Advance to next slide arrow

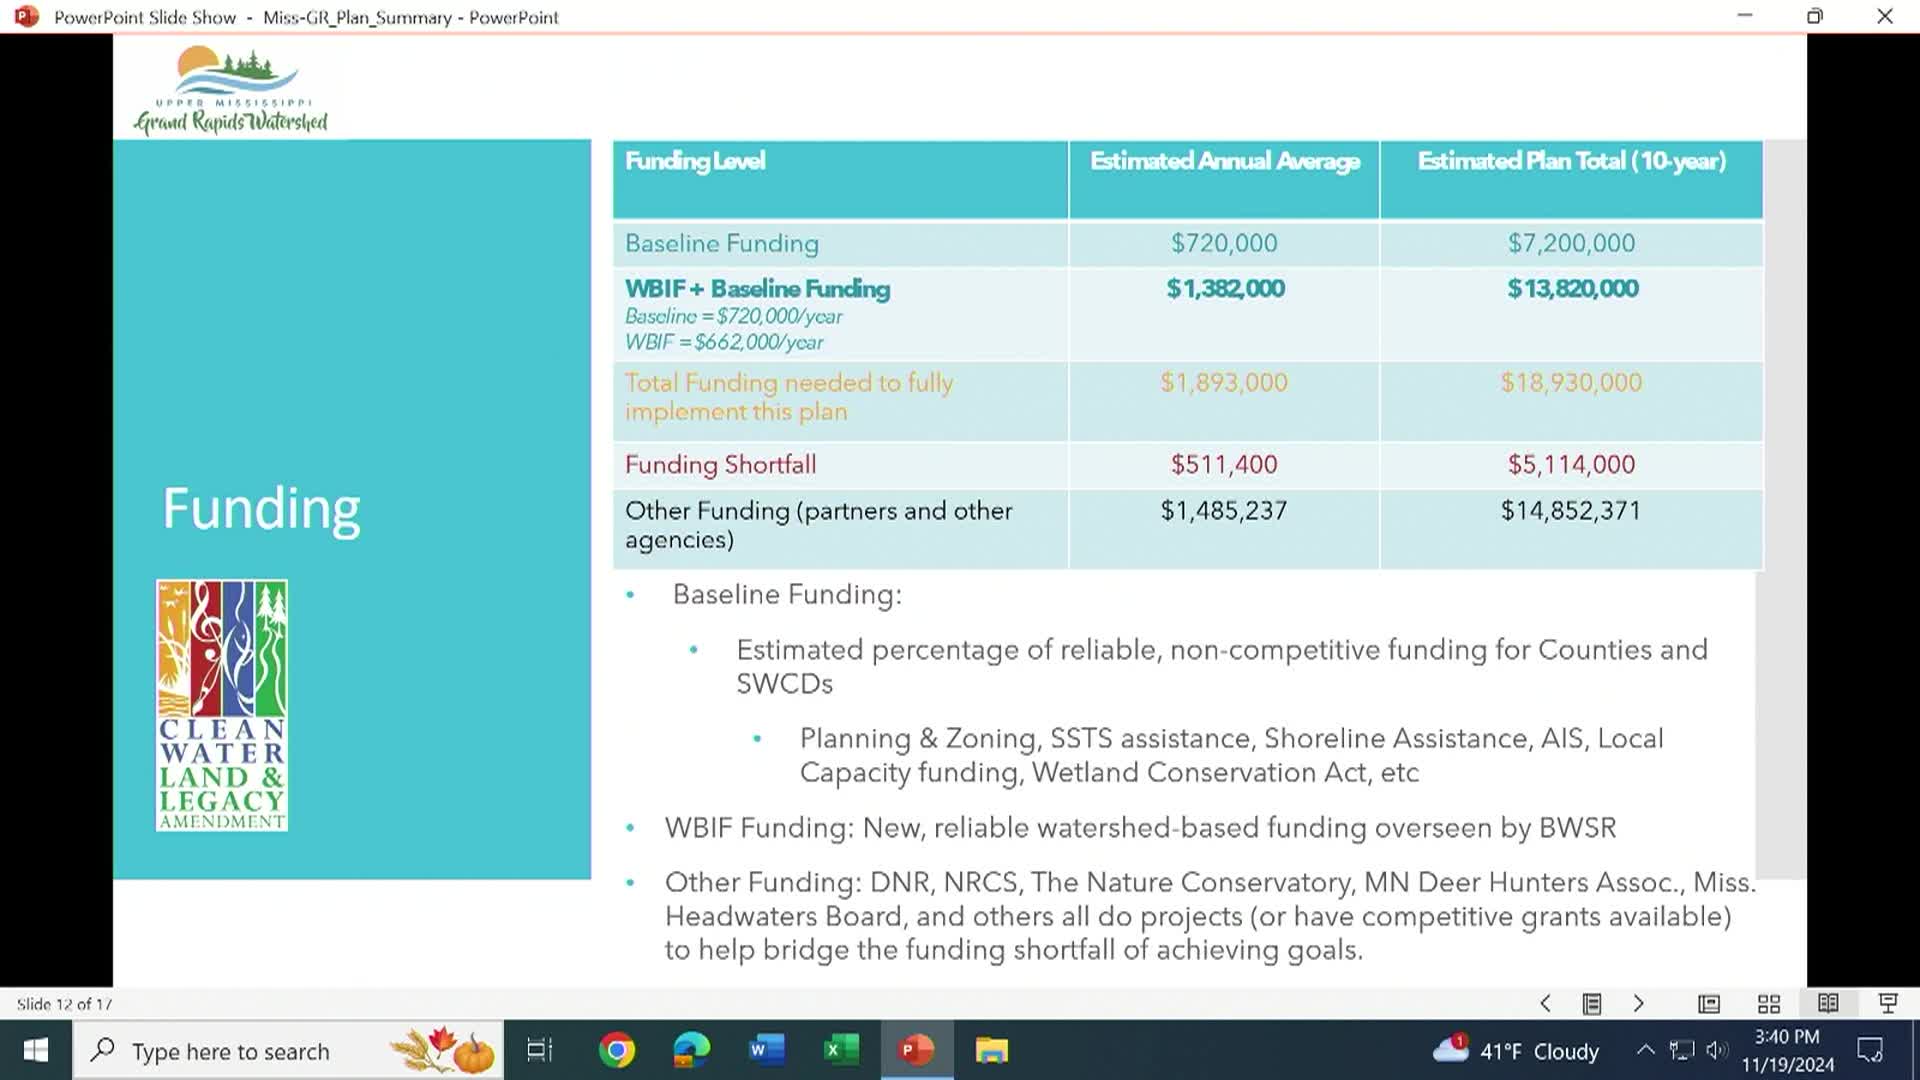[x=1638, y=1003]
